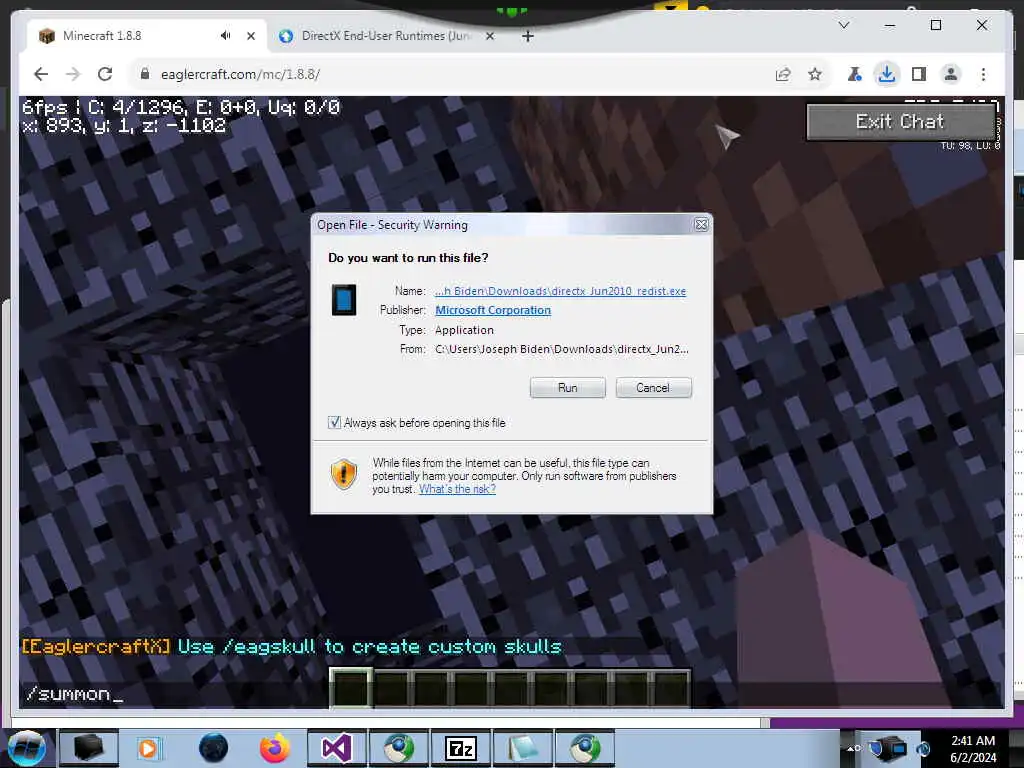View site info via padlock icon
This screenshot has height=768, width=1024.
coord(145,74)
